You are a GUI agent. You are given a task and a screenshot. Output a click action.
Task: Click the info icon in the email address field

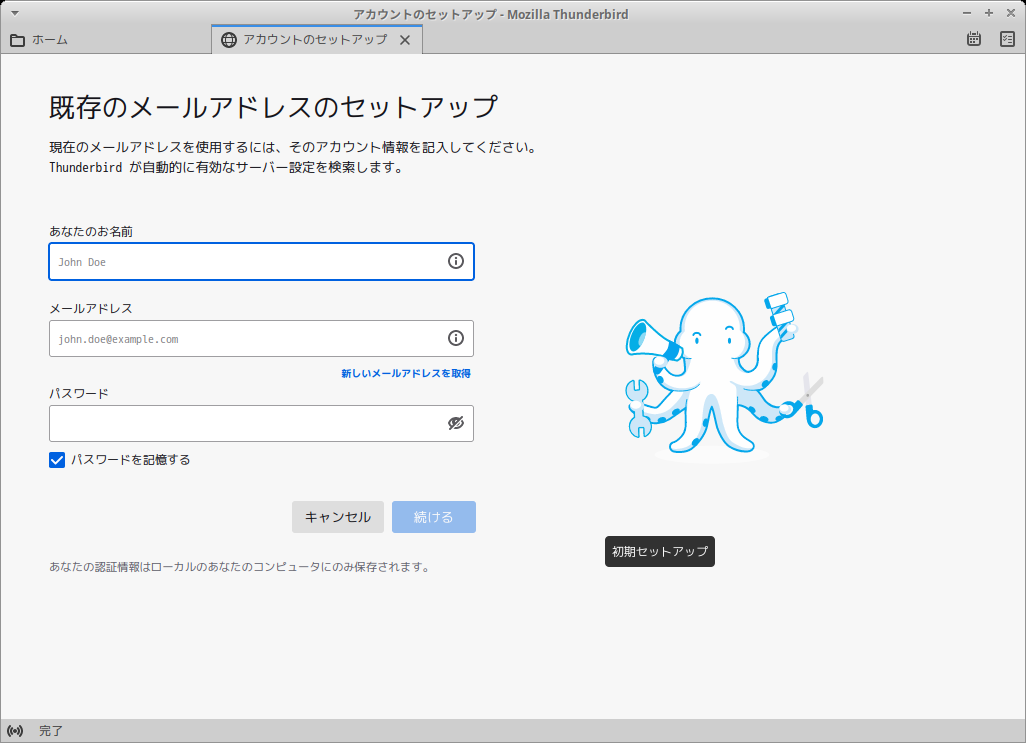tap(455, 338)
